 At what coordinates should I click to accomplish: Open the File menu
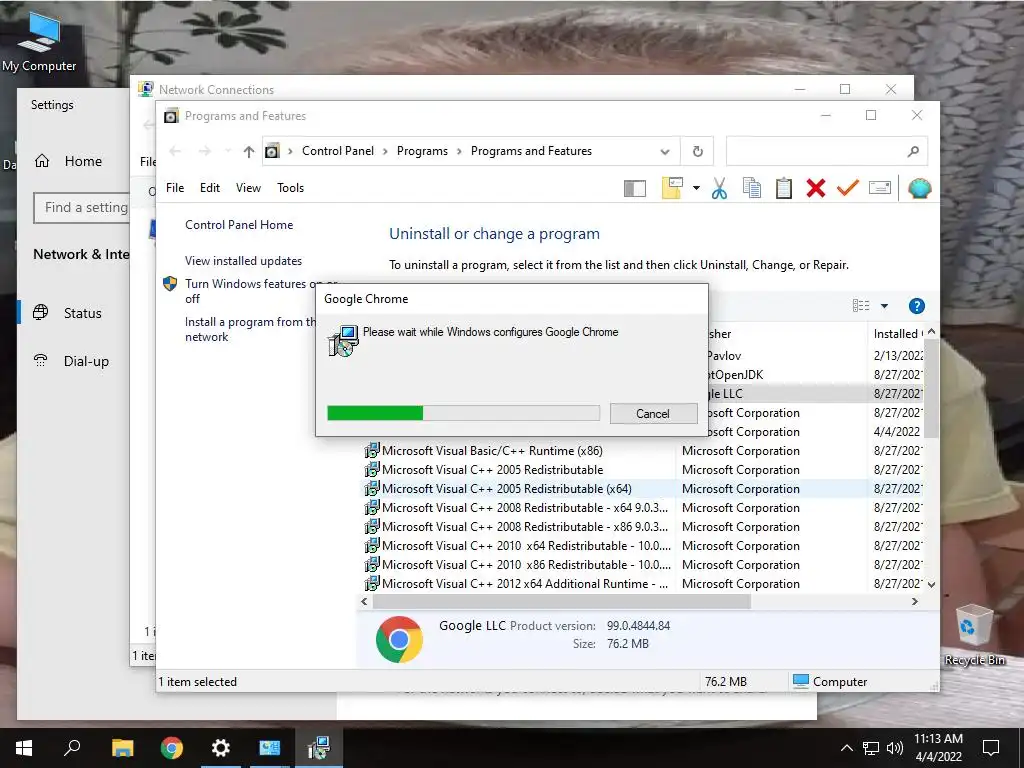pyautogui.click(x=175, y=188)
